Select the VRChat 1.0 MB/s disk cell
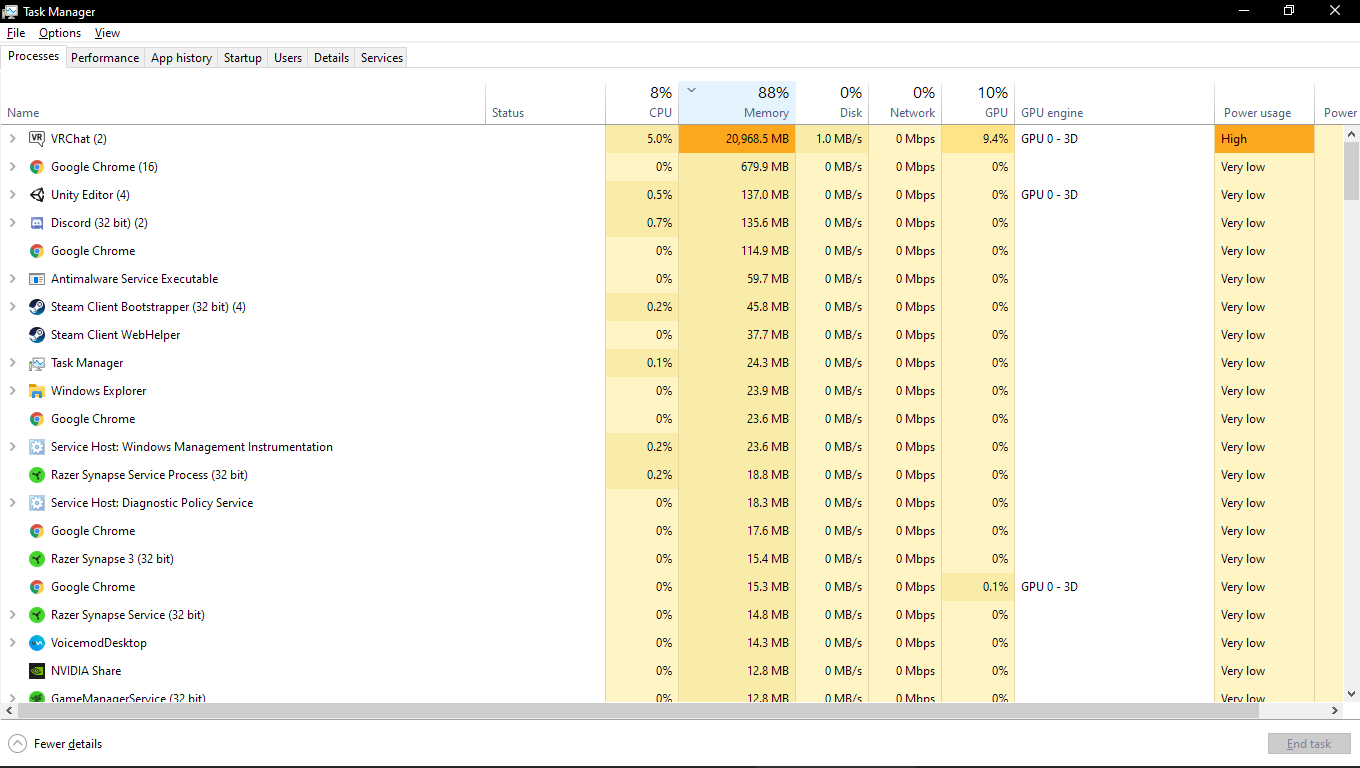1360x768 pixels. pos(832,139)
